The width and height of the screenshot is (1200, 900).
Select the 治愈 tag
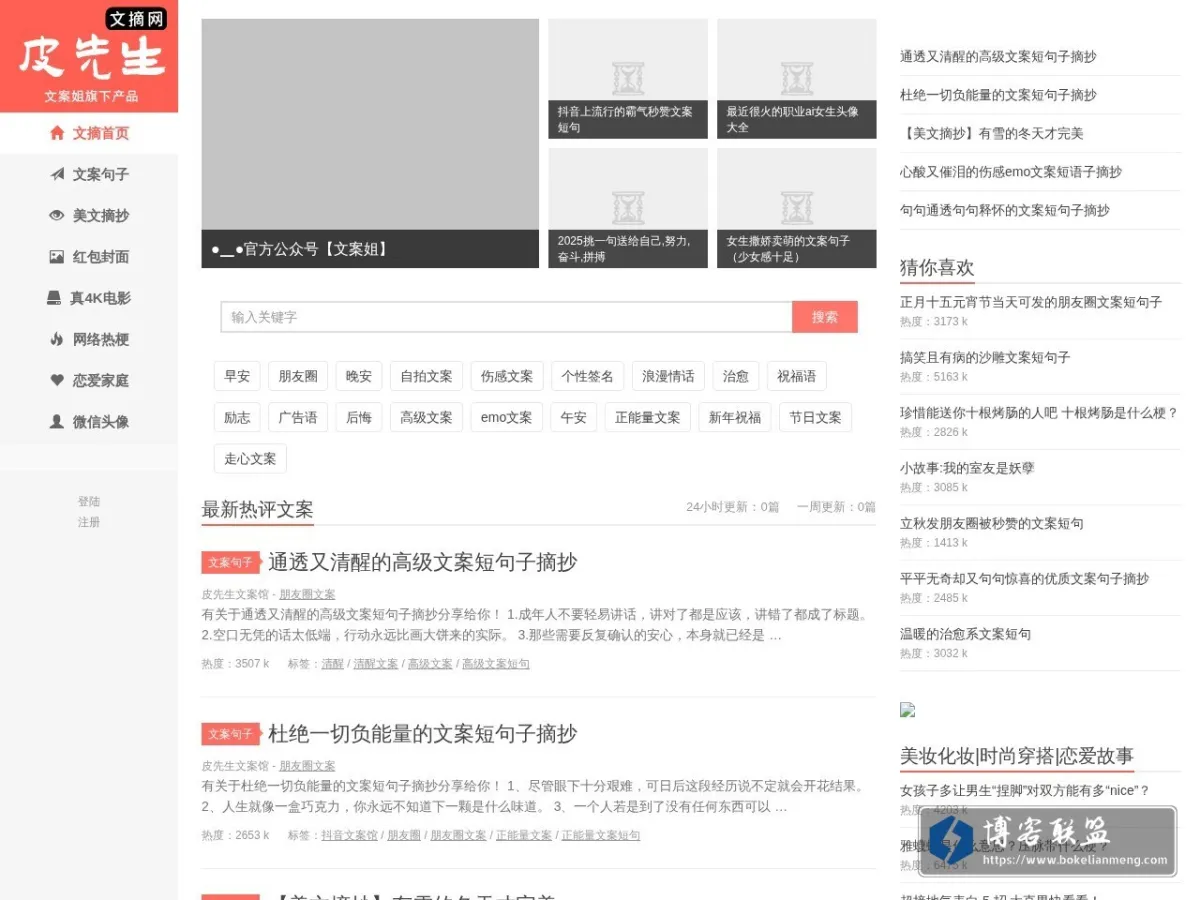(x=736, y=376)
